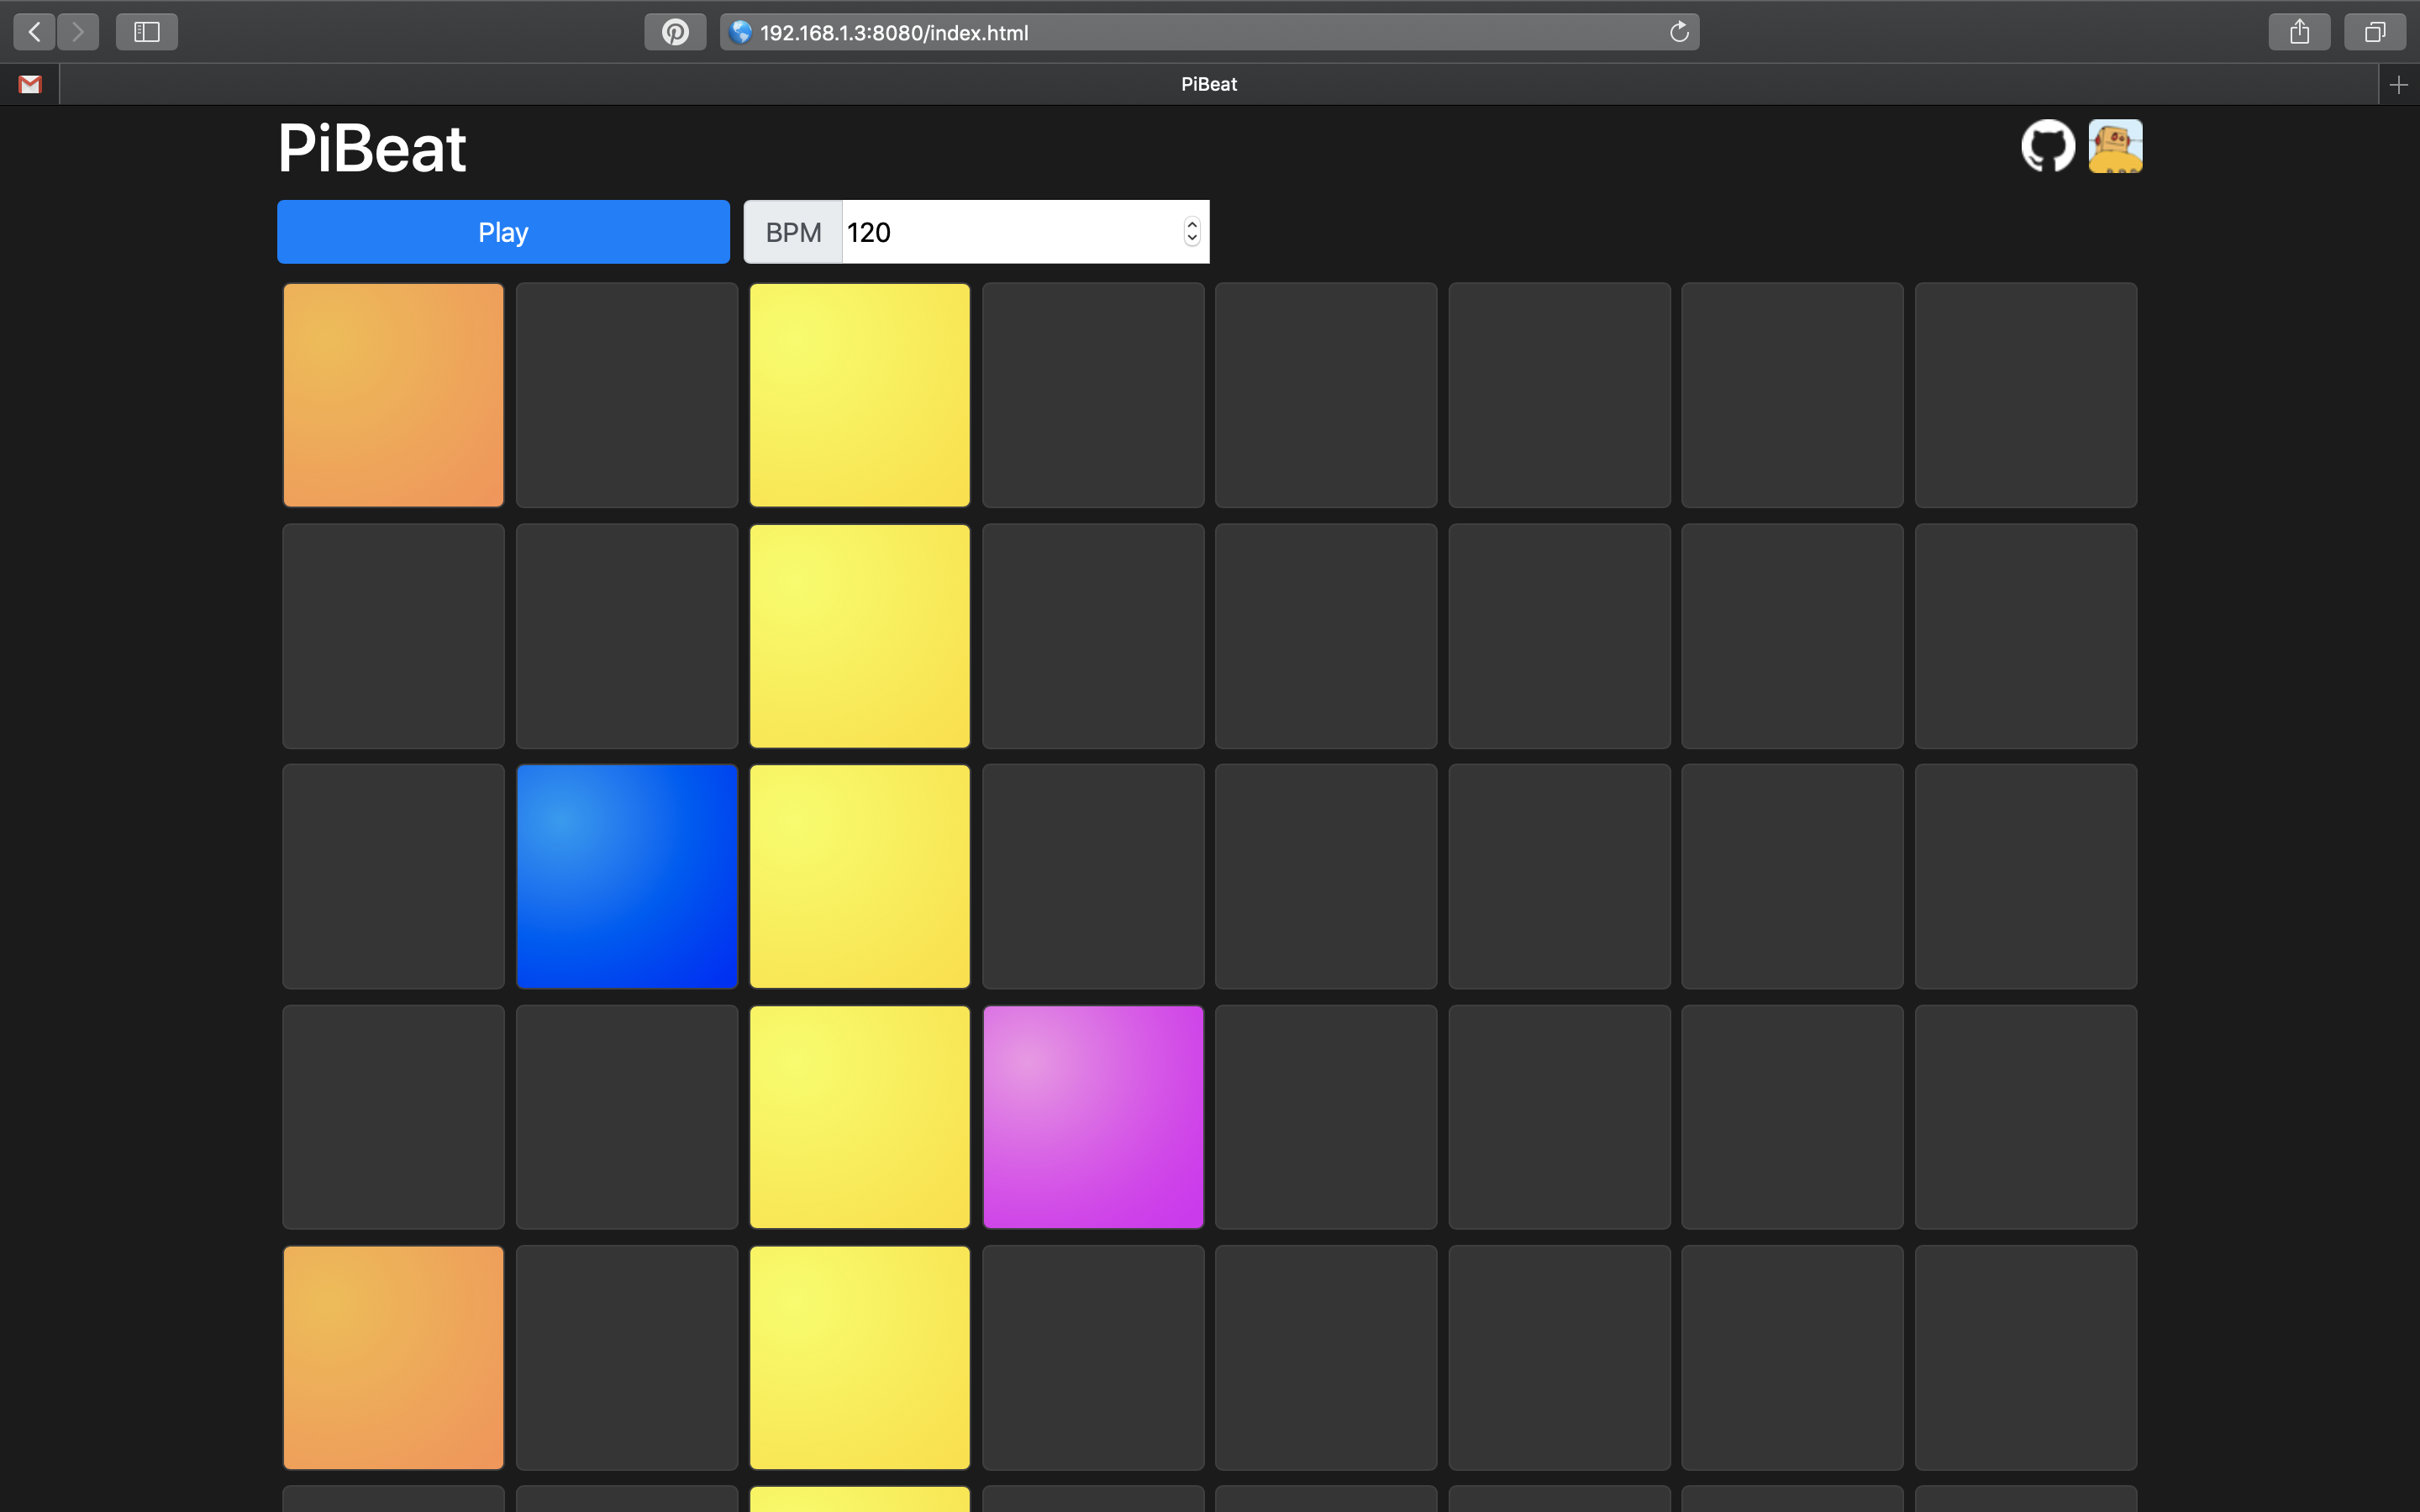Open the PiBeat GitHub repository

pos(2047,146)
